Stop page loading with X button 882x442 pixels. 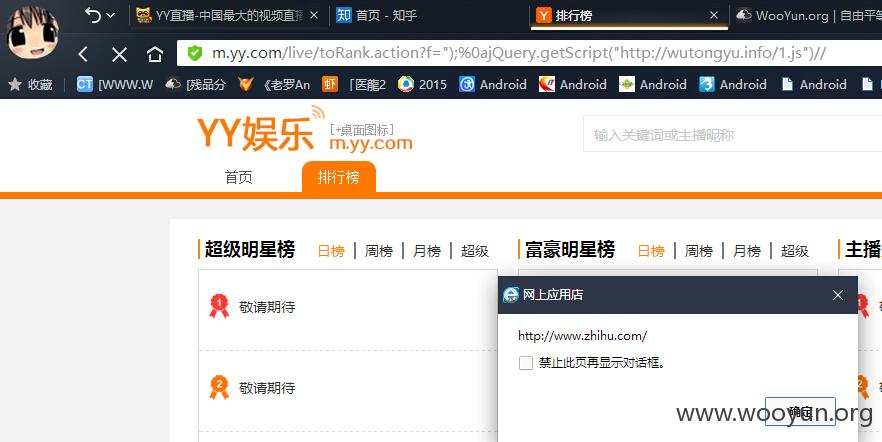point(119,55)
